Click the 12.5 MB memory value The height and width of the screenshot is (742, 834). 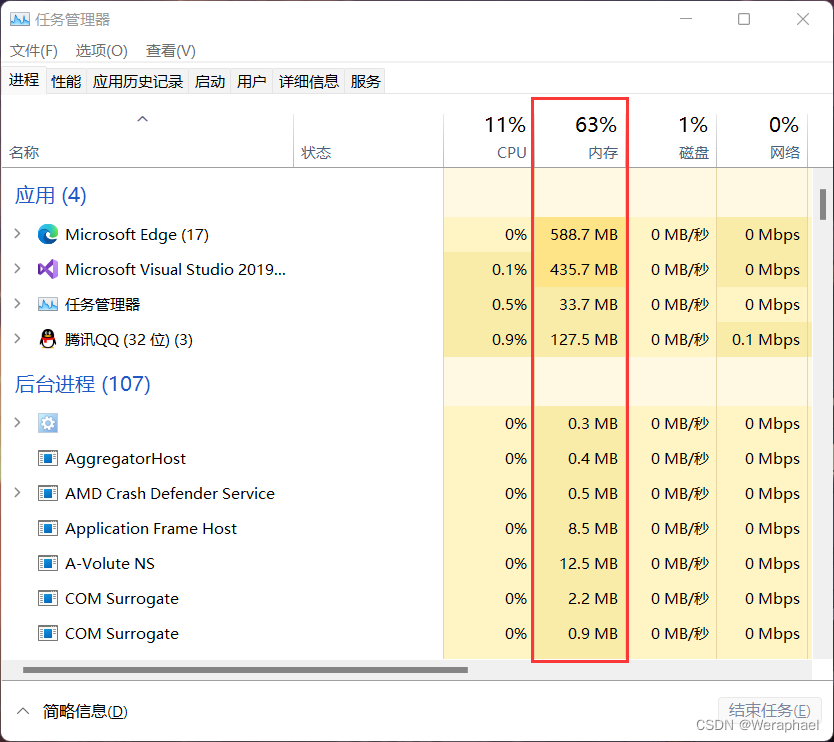pos(588,563)
